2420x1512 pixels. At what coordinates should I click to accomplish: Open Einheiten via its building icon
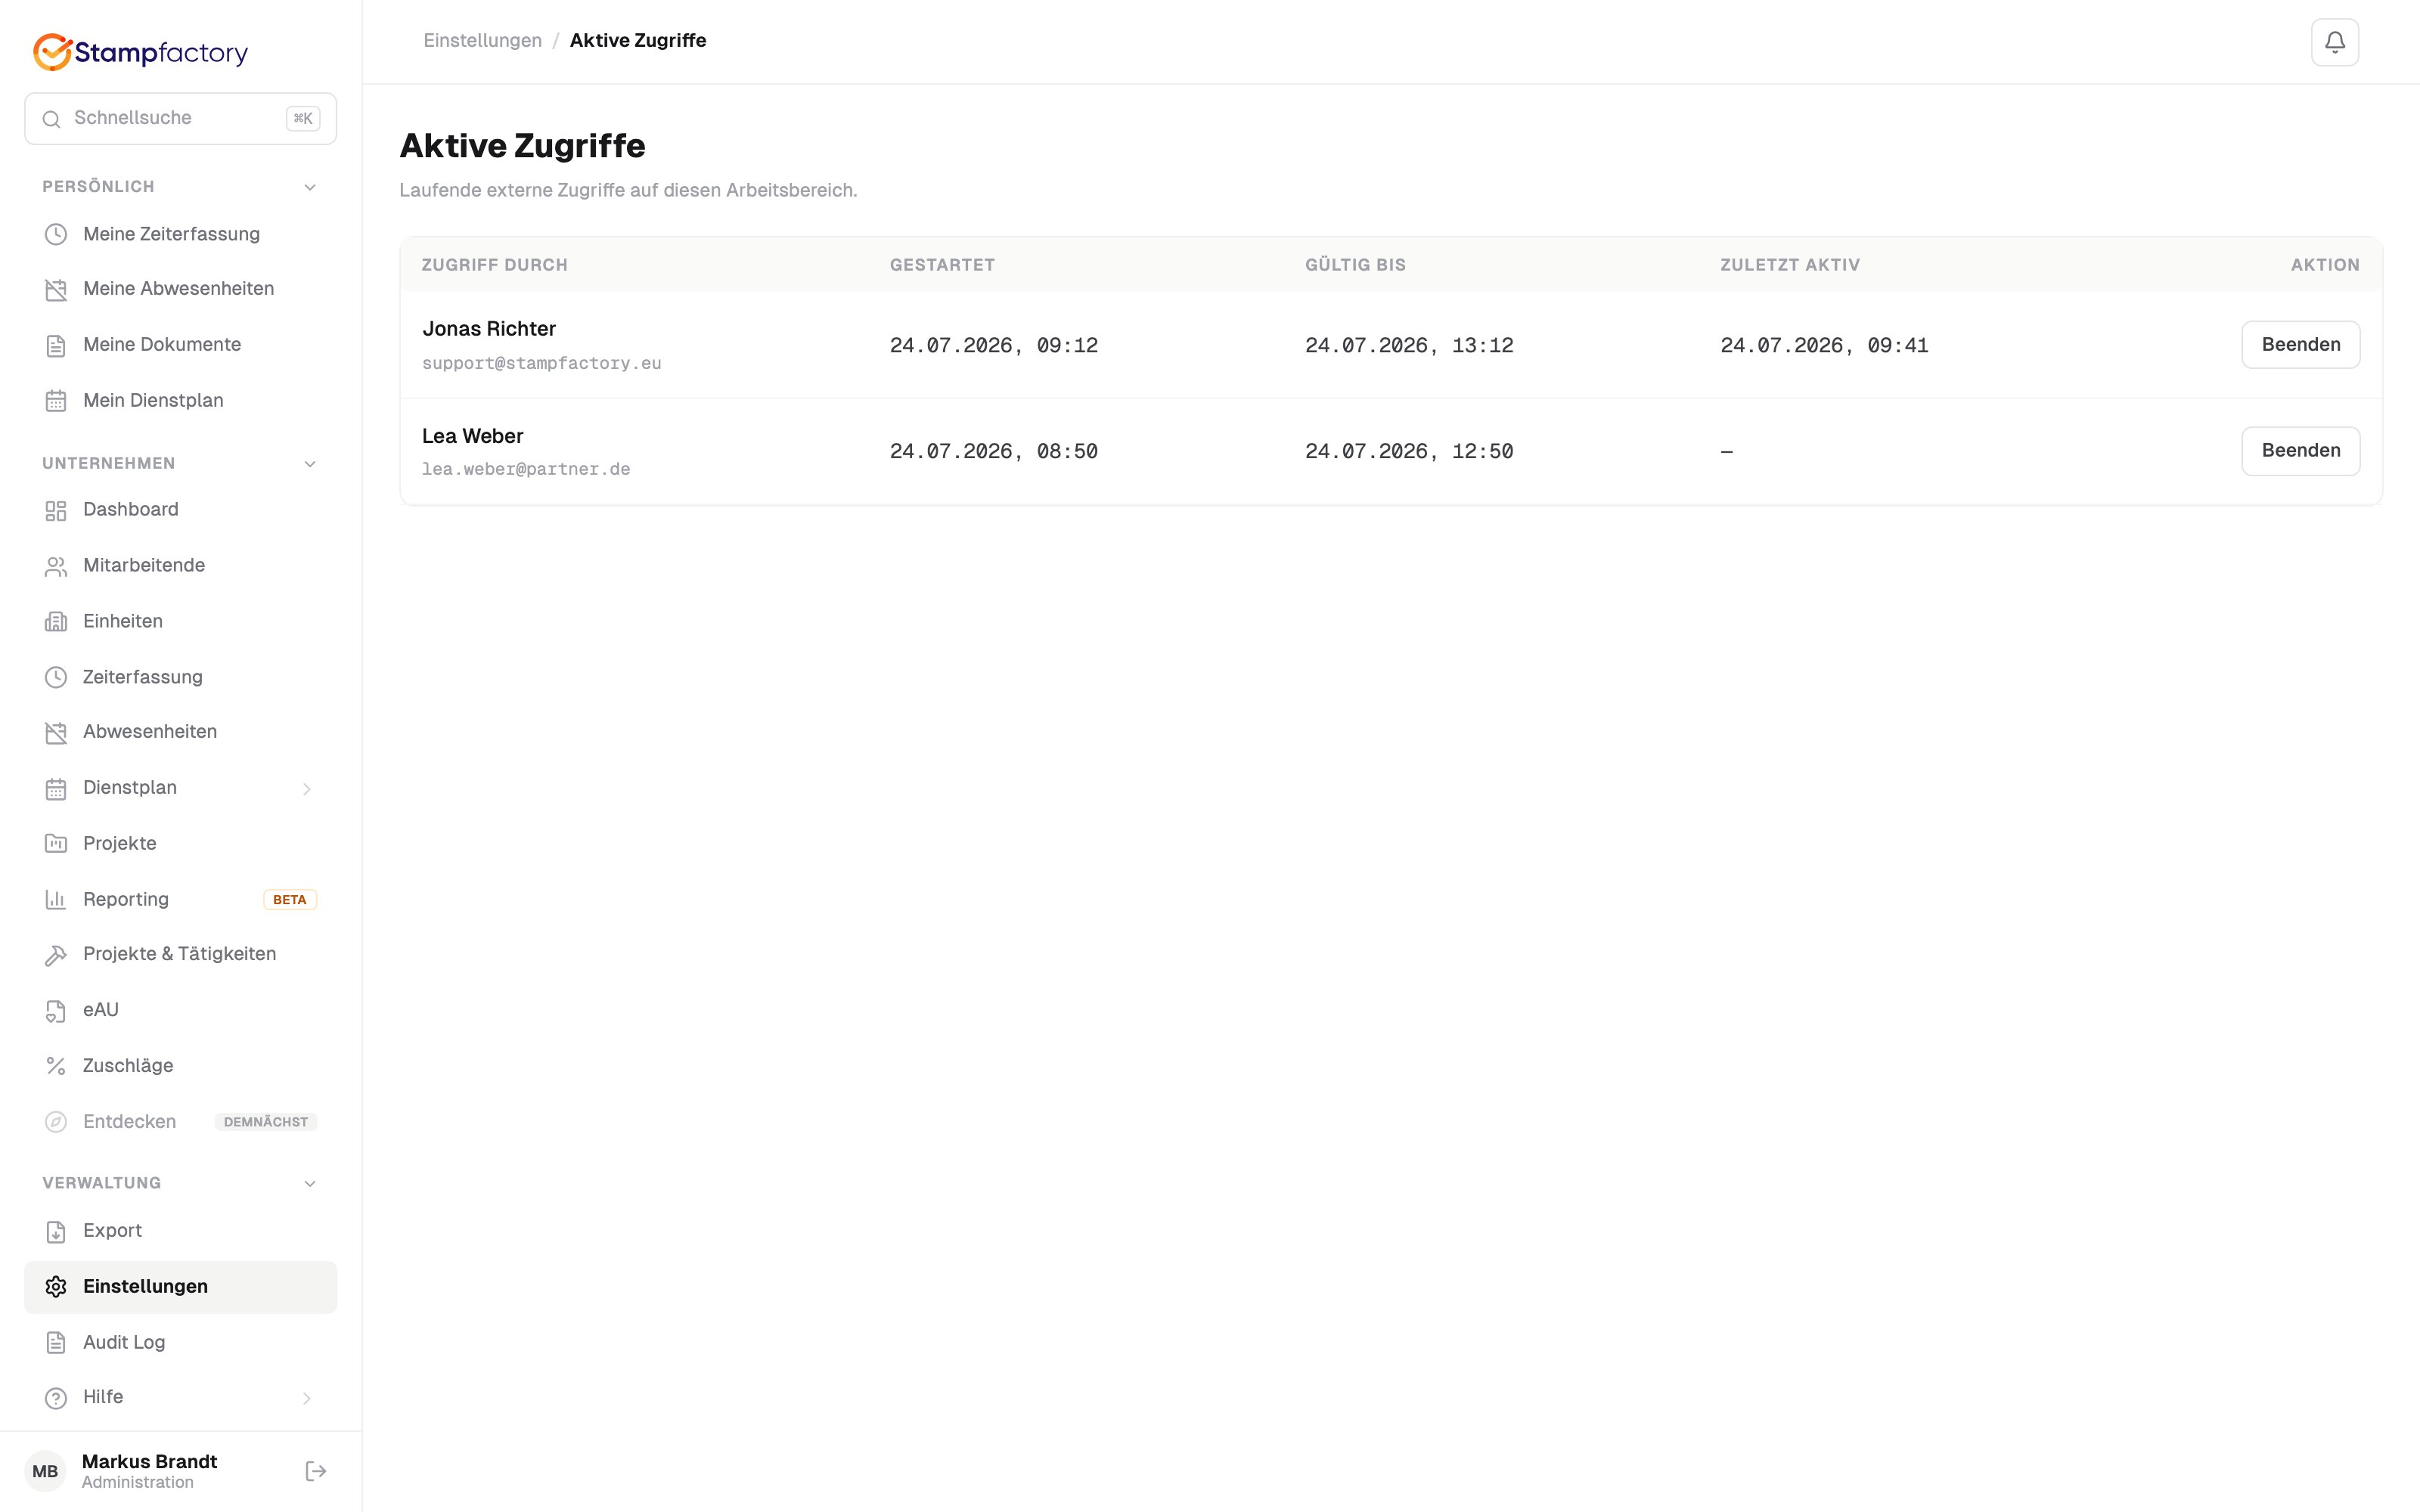pyautogui.click(x=56, y=621)
